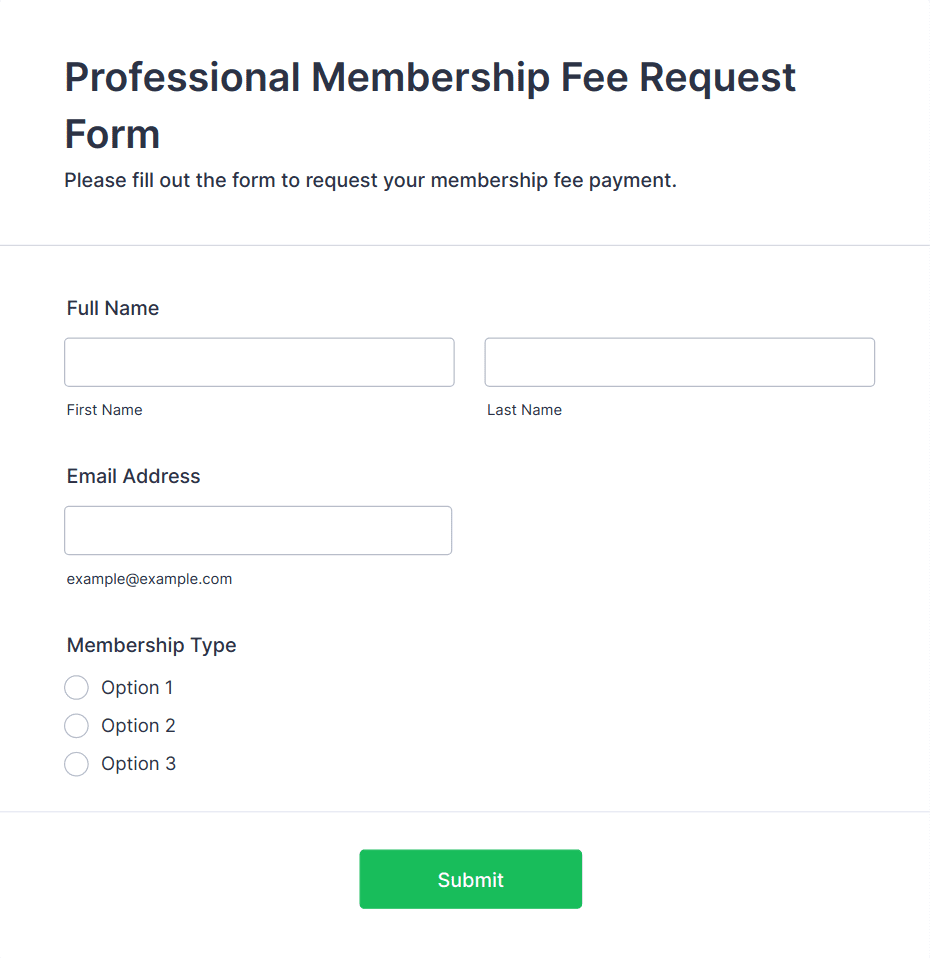Pick the Option 3 radio button
Screen dimensions: 930x958
click(x=76, y=764)
